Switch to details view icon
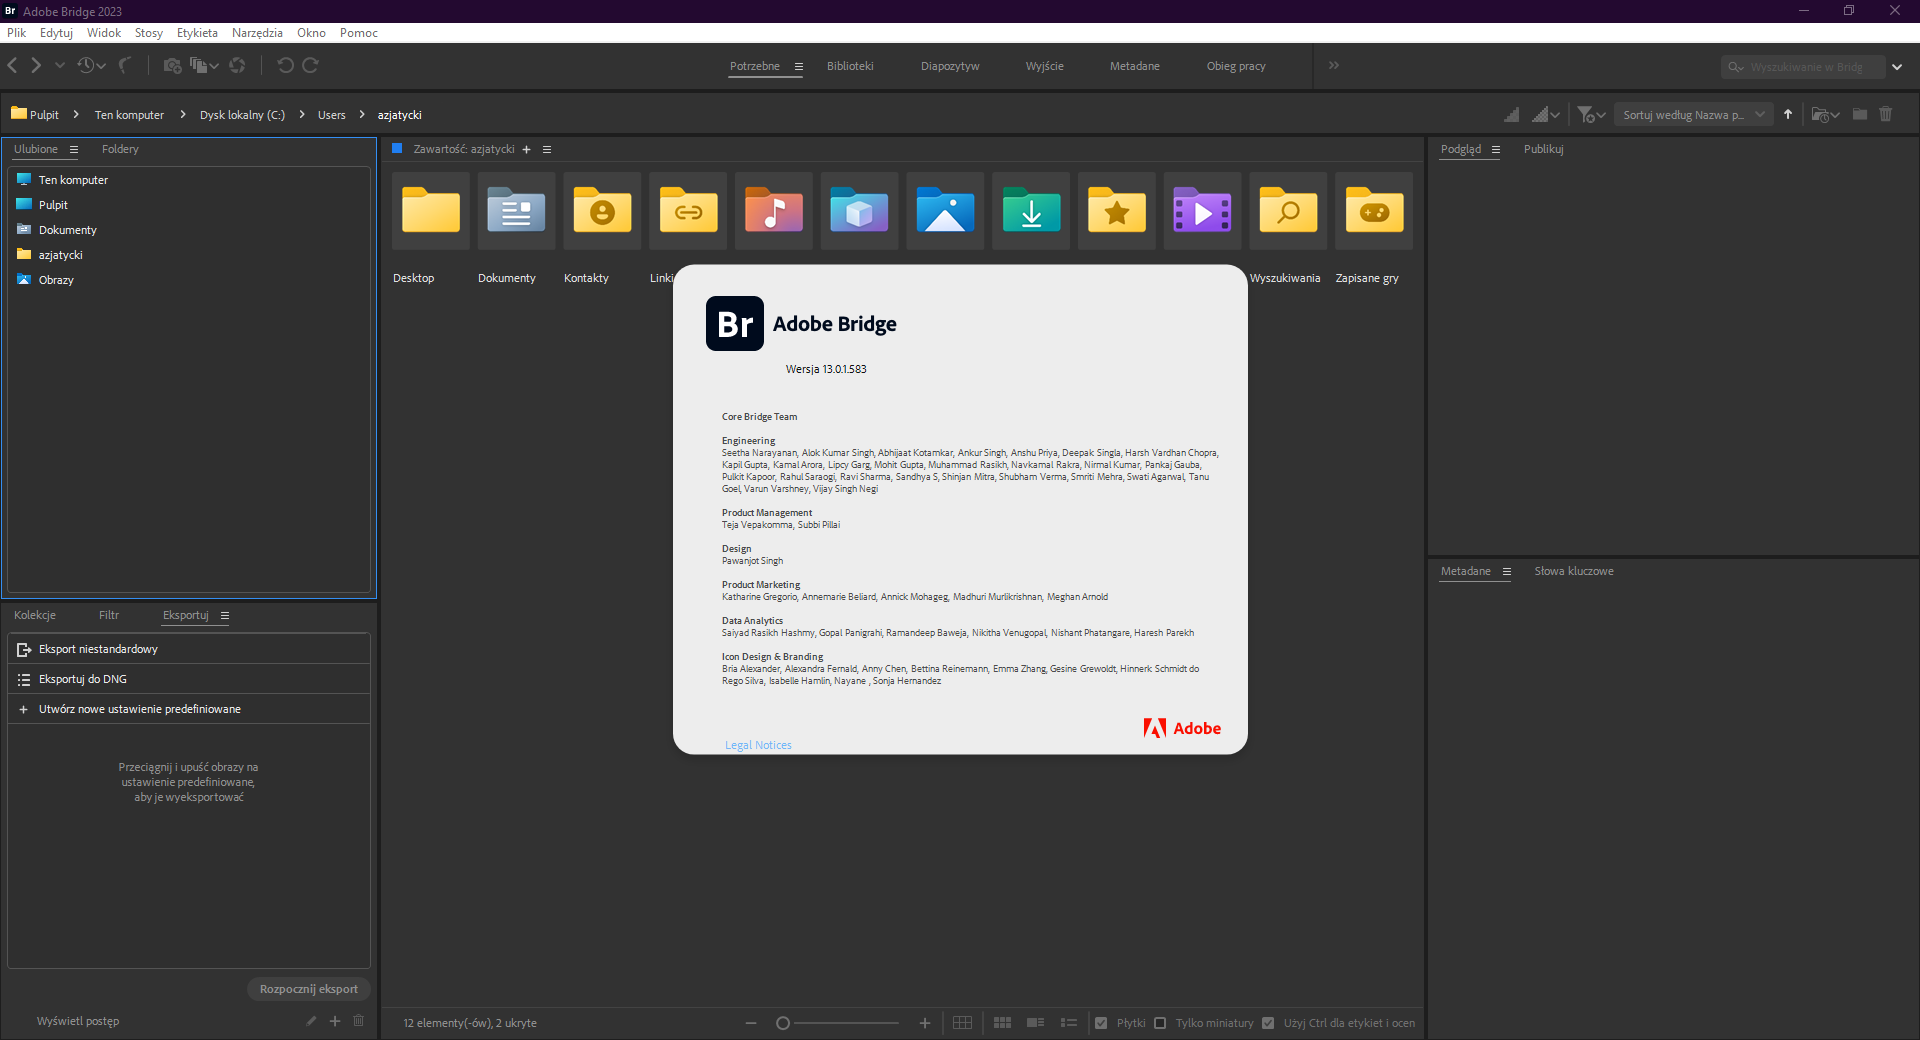The width and height of the screenshot is (1920, 1040). coord(1035,1023)
